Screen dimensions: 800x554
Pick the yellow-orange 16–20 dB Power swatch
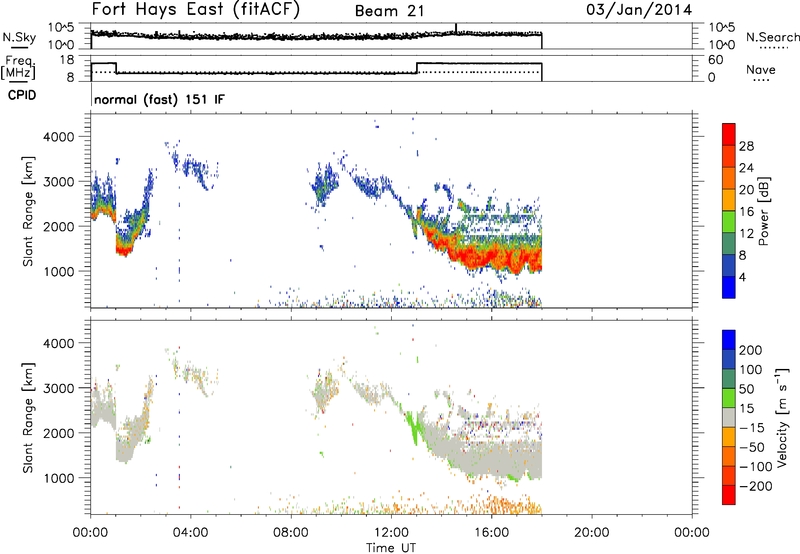pos(729,199)
